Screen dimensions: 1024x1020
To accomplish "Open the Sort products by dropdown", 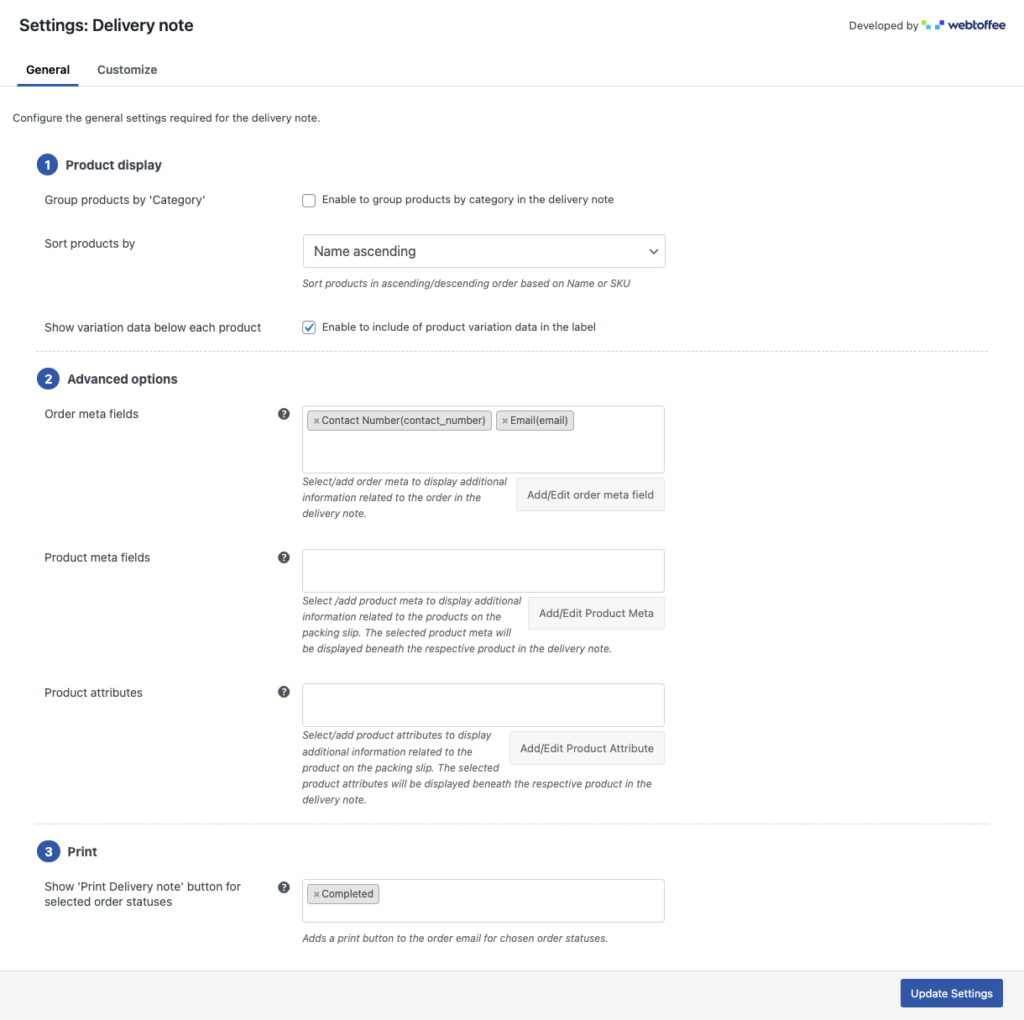I will pos(483,251).
